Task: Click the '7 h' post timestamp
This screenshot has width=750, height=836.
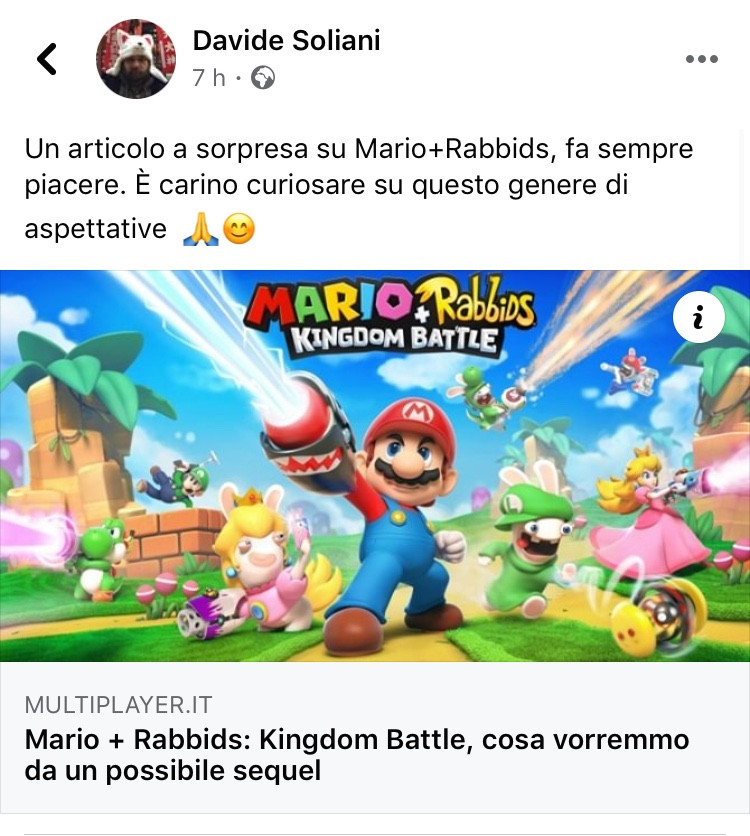Action: [x=209, y=78]
